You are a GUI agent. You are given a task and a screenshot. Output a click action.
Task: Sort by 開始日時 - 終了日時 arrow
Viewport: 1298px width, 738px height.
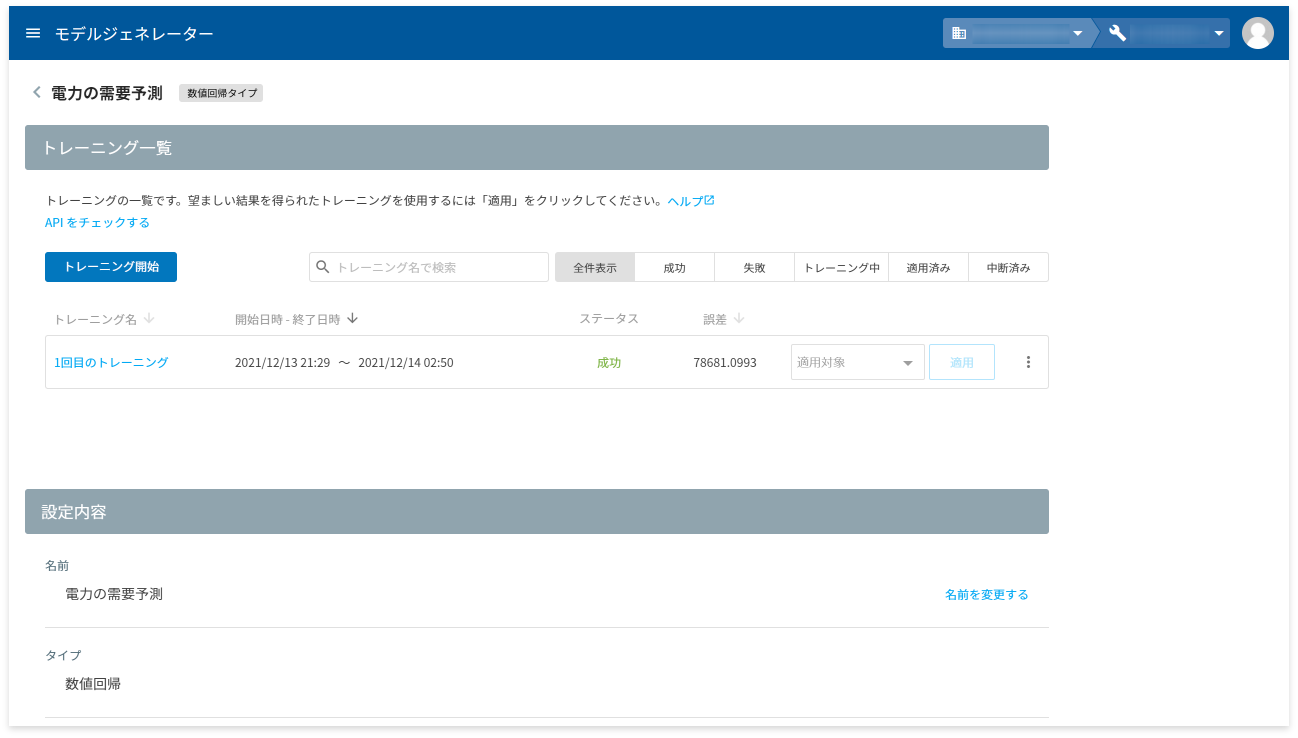click(x=353, y=319)
